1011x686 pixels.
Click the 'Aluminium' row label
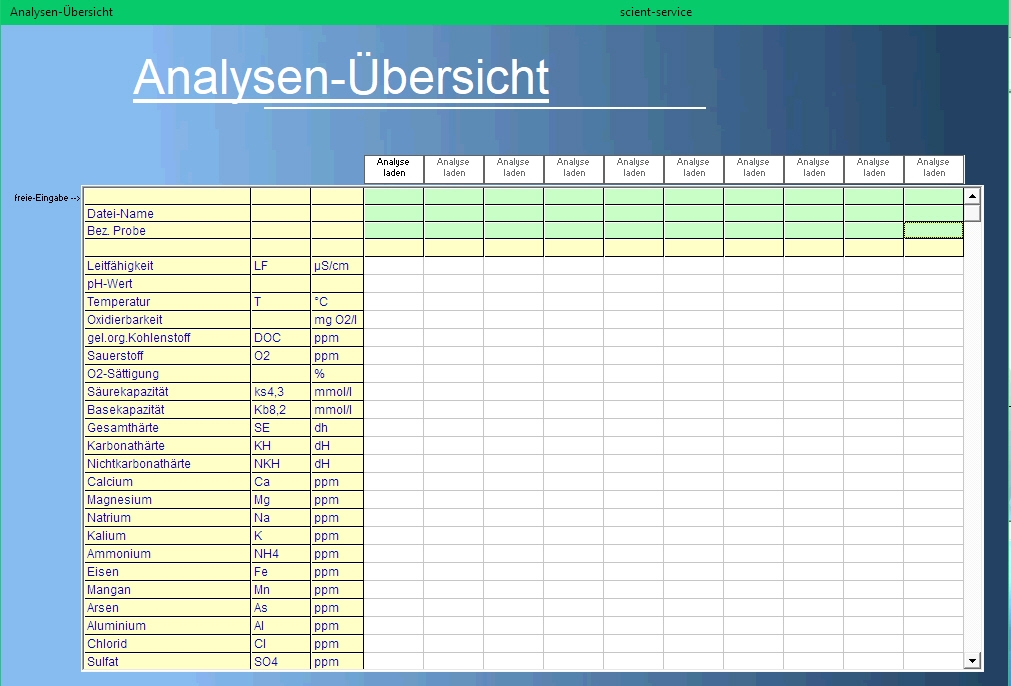167,627
